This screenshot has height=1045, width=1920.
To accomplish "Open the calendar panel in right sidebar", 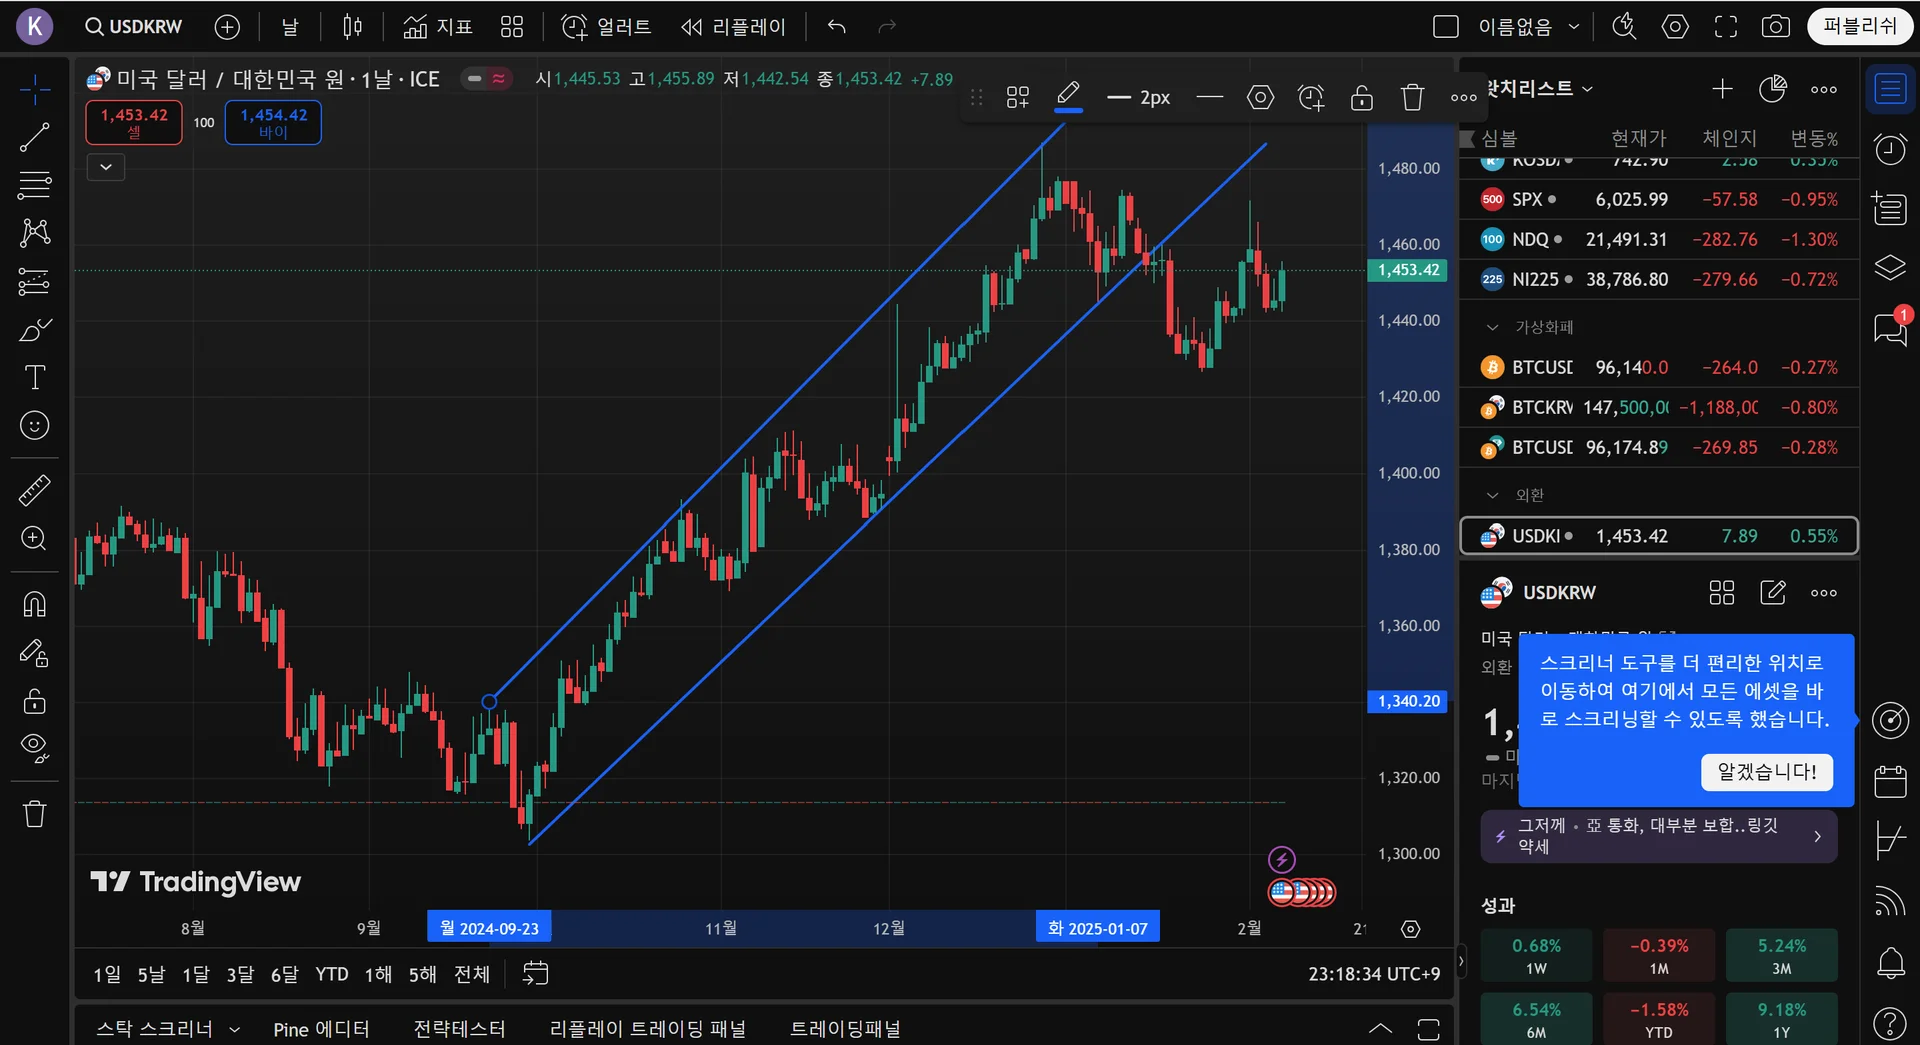I will click(1890, 781).
